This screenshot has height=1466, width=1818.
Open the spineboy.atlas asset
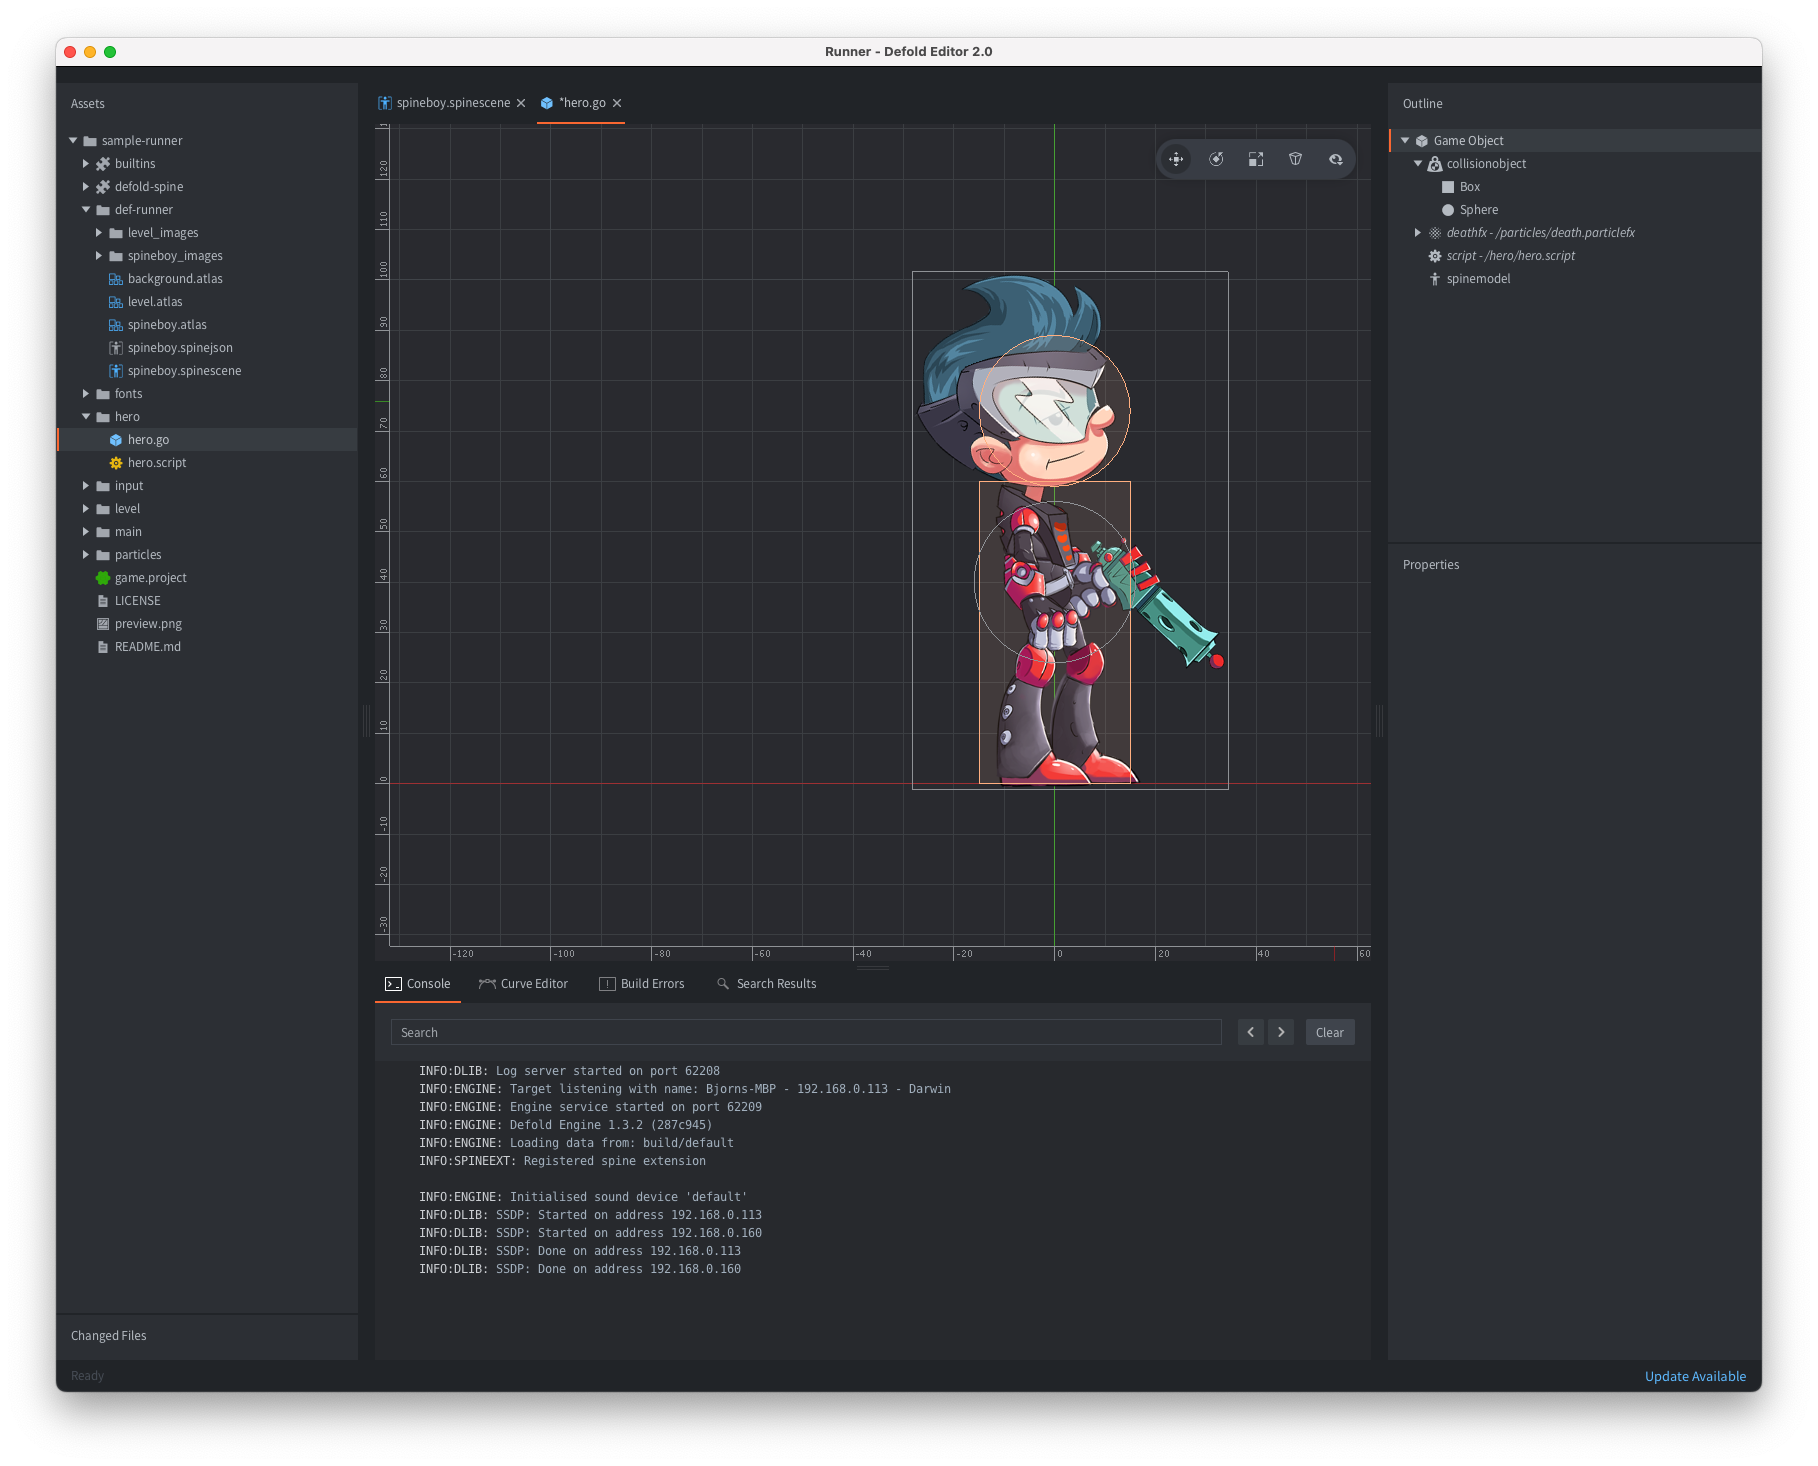166,324
